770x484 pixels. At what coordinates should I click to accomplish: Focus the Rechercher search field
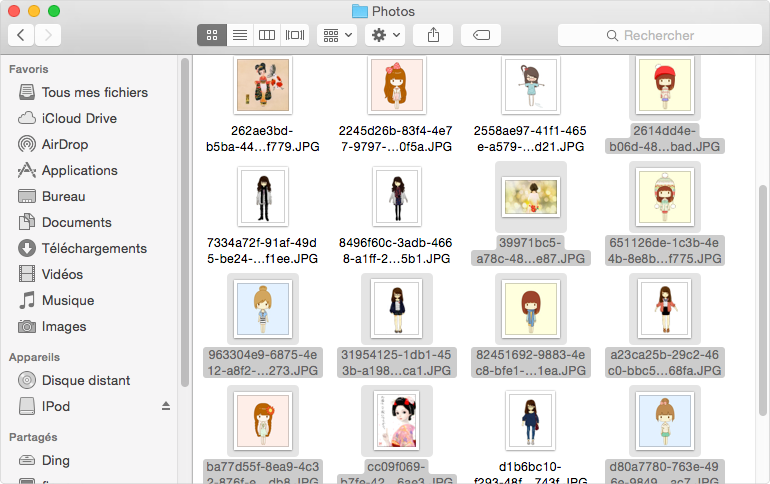tap(660, 35)
